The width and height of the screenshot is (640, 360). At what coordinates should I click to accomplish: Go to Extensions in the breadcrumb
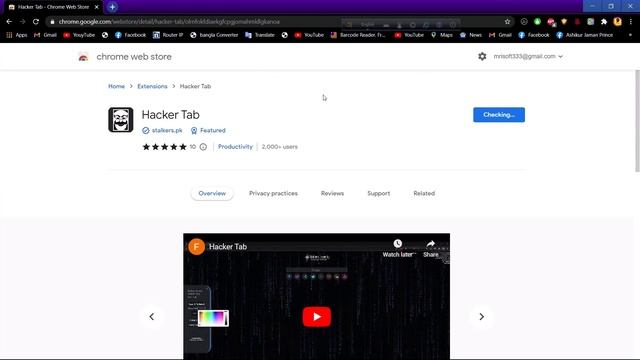click(x=152, y=86)
